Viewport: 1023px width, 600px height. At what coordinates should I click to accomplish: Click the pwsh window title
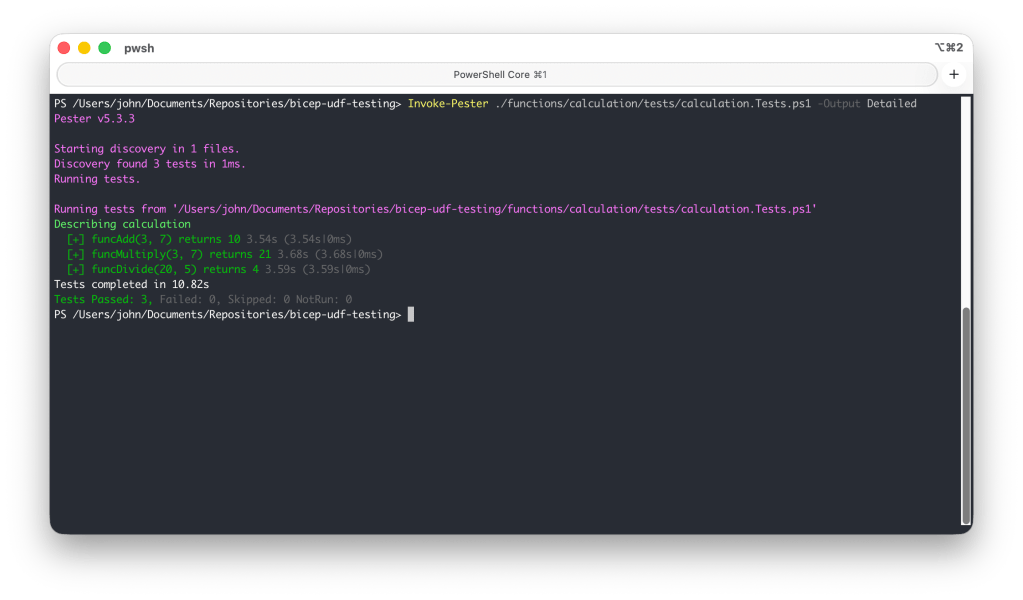(x=139, y=48)
